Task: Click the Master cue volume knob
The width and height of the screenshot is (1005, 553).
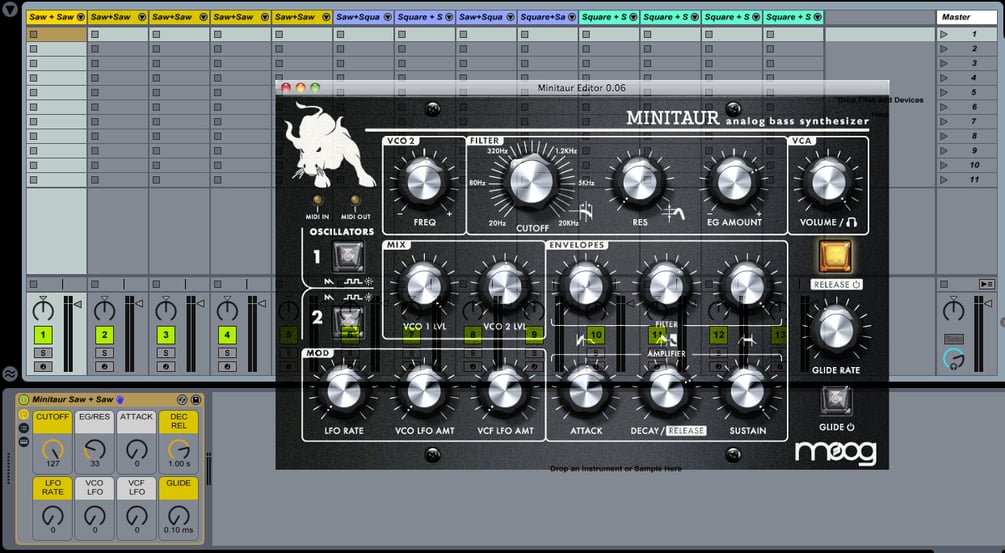Action: [954, 359]
